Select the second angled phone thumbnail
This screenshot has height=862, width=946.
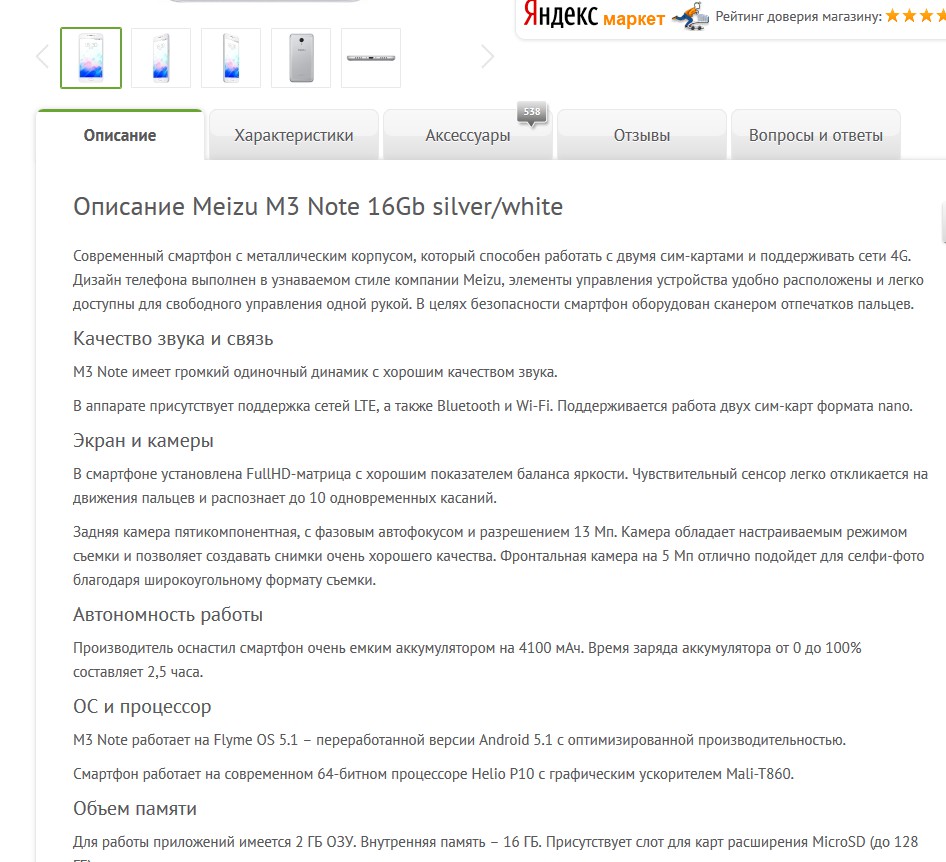coord(161,58)
